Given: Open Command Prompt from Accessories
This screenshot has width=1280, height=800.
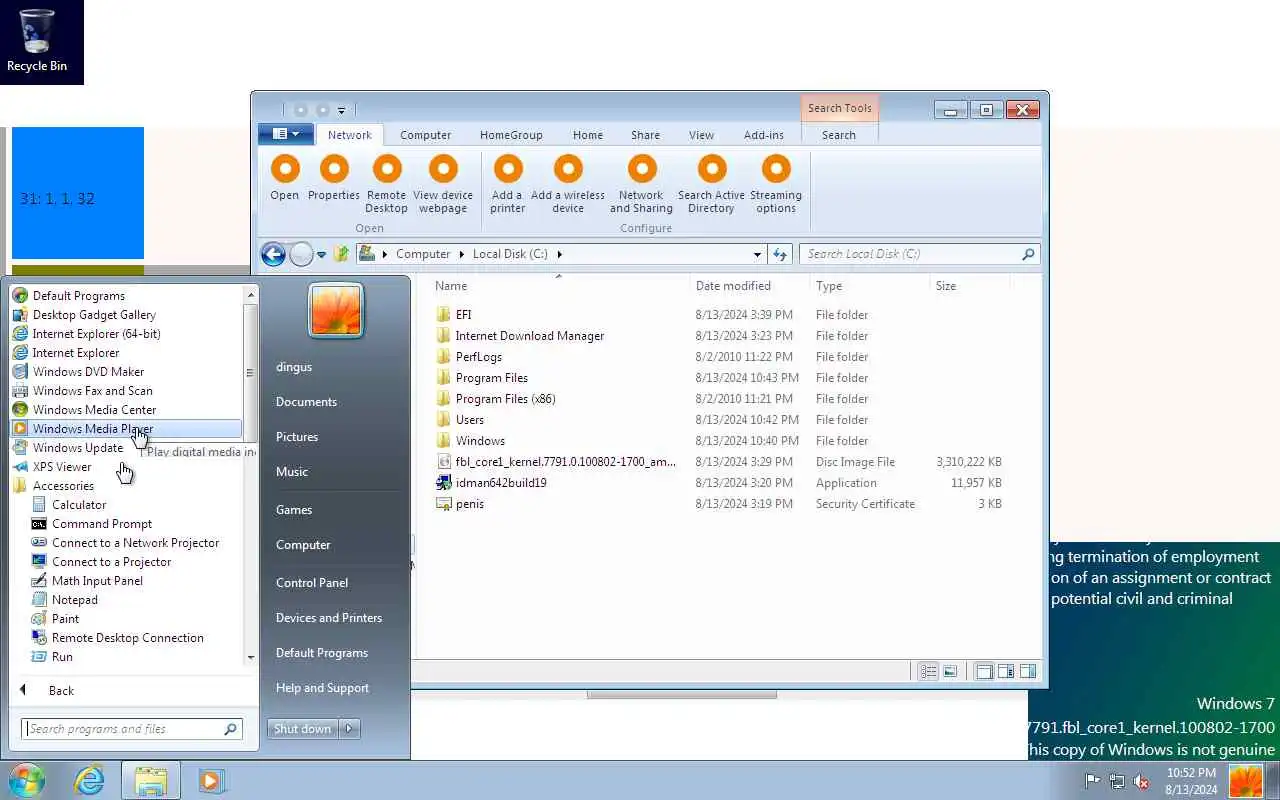Looking at the screenshot, I should pyautogui.click(x=91, y=524).
